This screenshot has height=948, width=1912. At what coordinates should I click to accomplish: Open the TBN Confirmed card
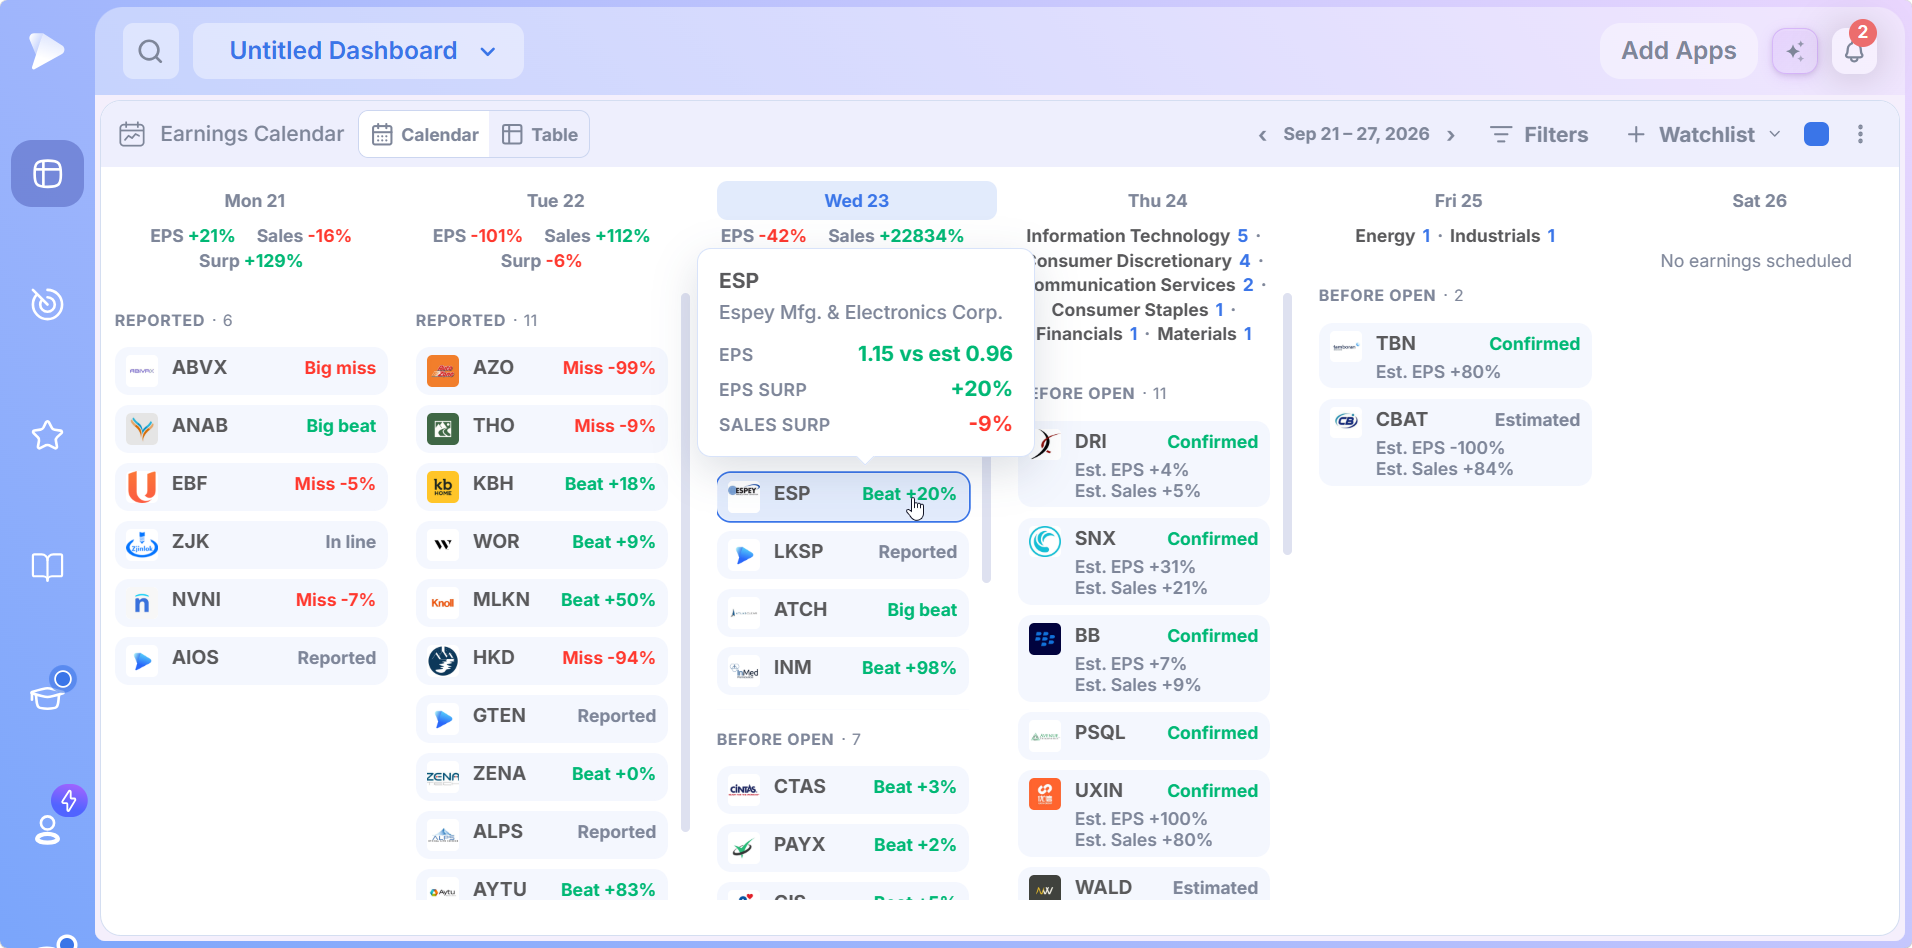1455,355
